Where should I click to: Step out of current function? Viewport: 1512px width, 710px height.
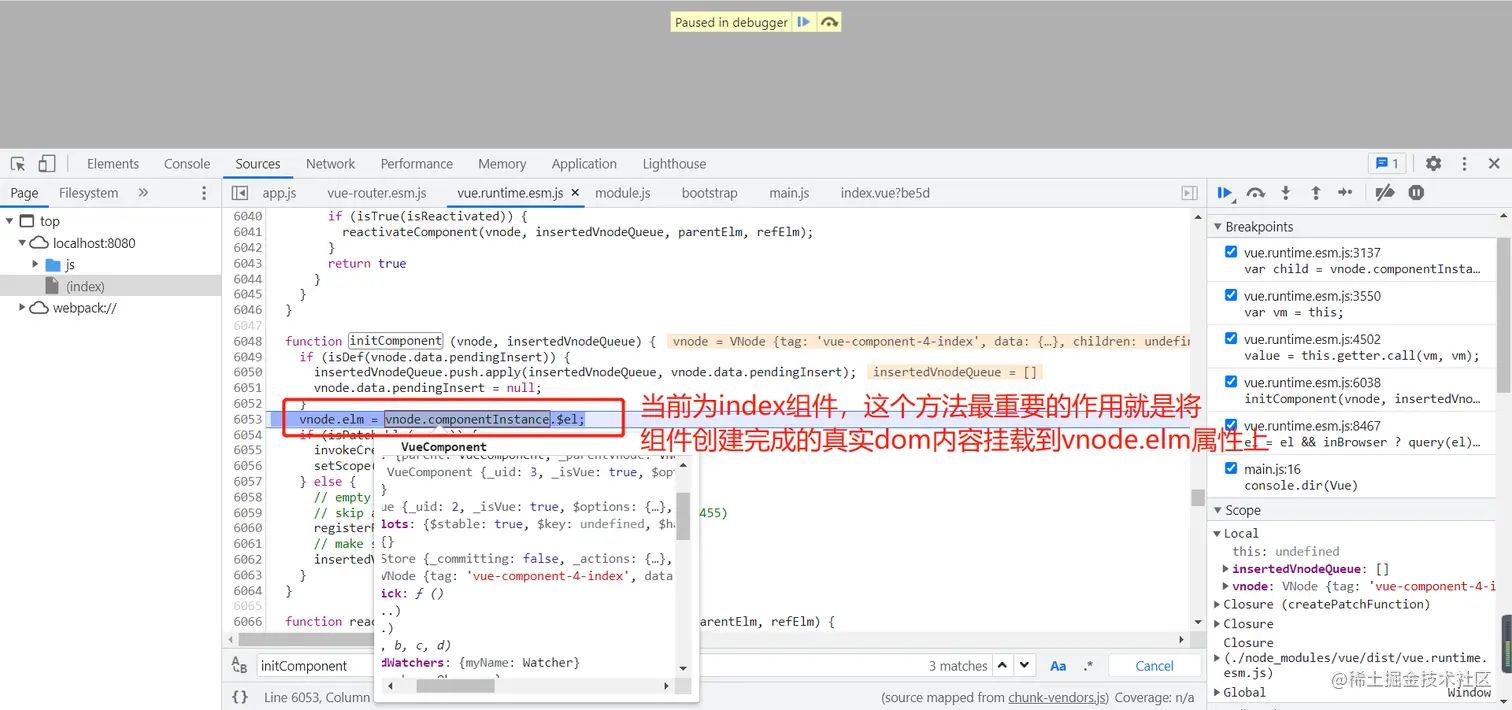coord(1316,193)
